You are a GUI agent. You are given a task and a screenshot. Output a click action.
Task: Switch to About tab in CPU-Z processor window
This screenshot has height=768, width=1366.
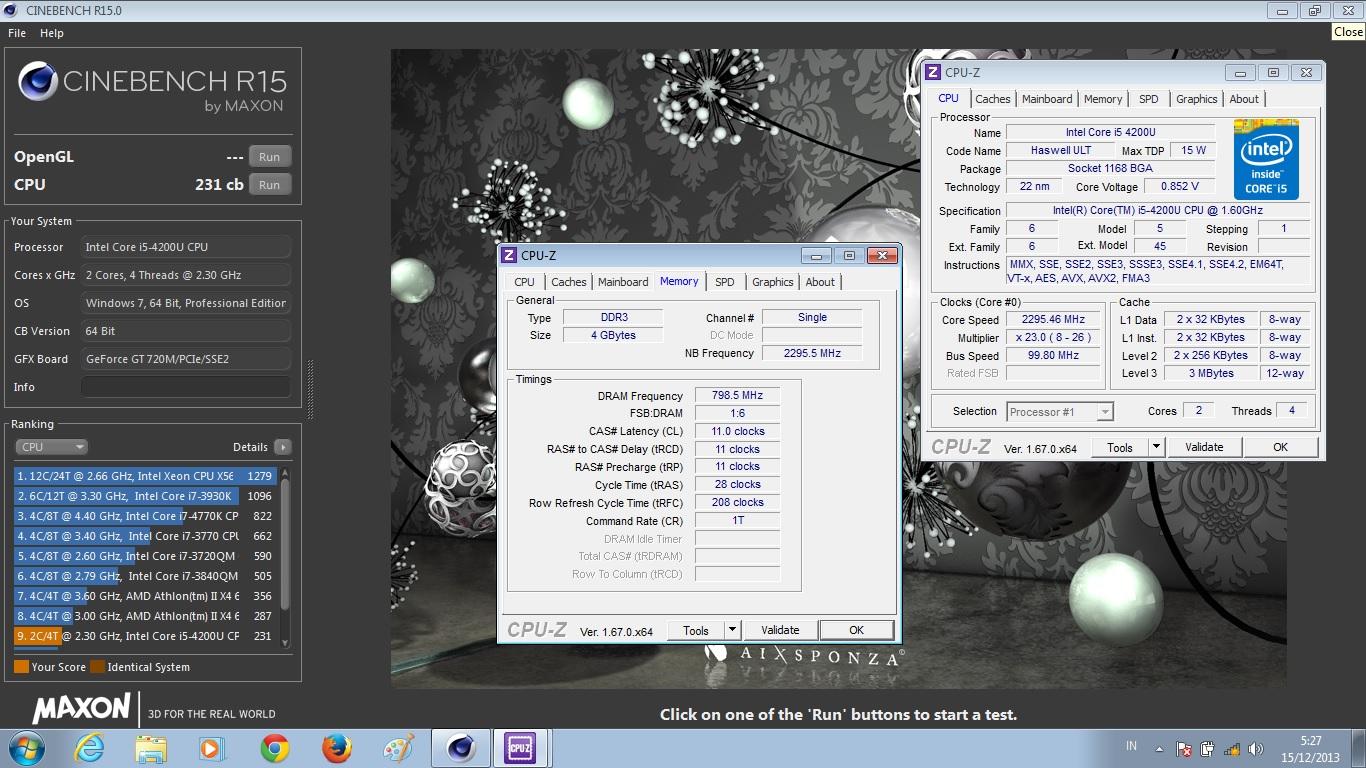coord(1244,99)
